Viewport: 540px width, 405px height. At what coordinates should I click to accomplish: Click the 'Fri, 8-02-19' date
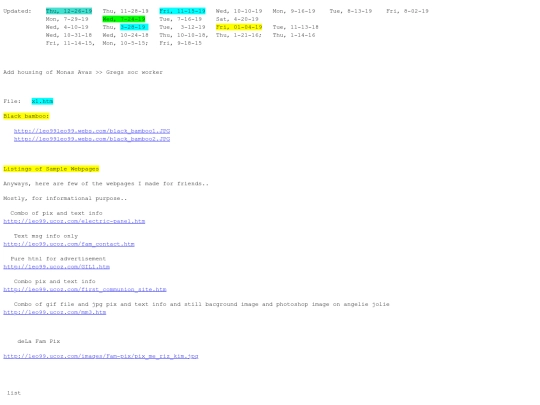(x=407, y=11)
